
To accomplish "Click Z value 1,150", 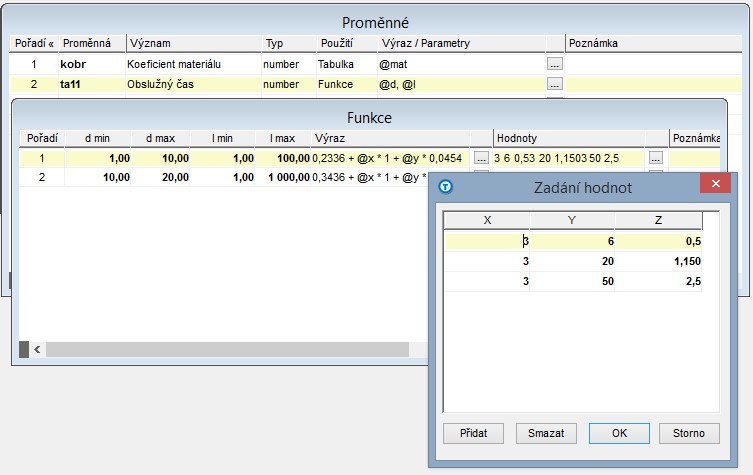I will (x=658, y=261).
